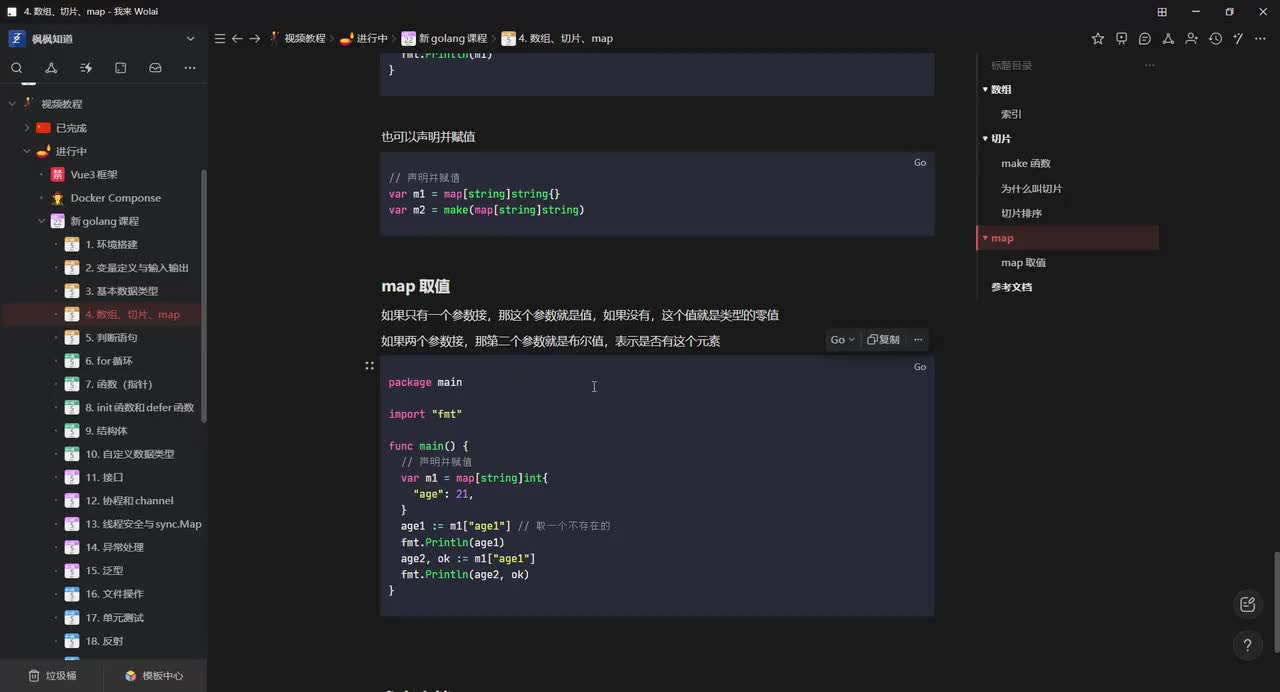The width and height of the screenshot is (1280, 692).
Task: Collapse the 进行中 tree node
Action: click(x=27, y=151)
